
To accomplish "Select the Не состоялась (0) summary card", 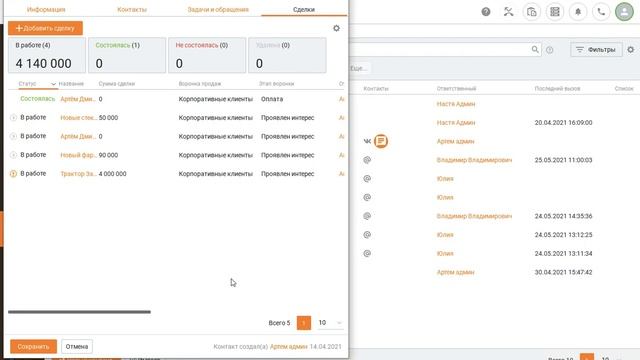I will [x=207, y=55].
